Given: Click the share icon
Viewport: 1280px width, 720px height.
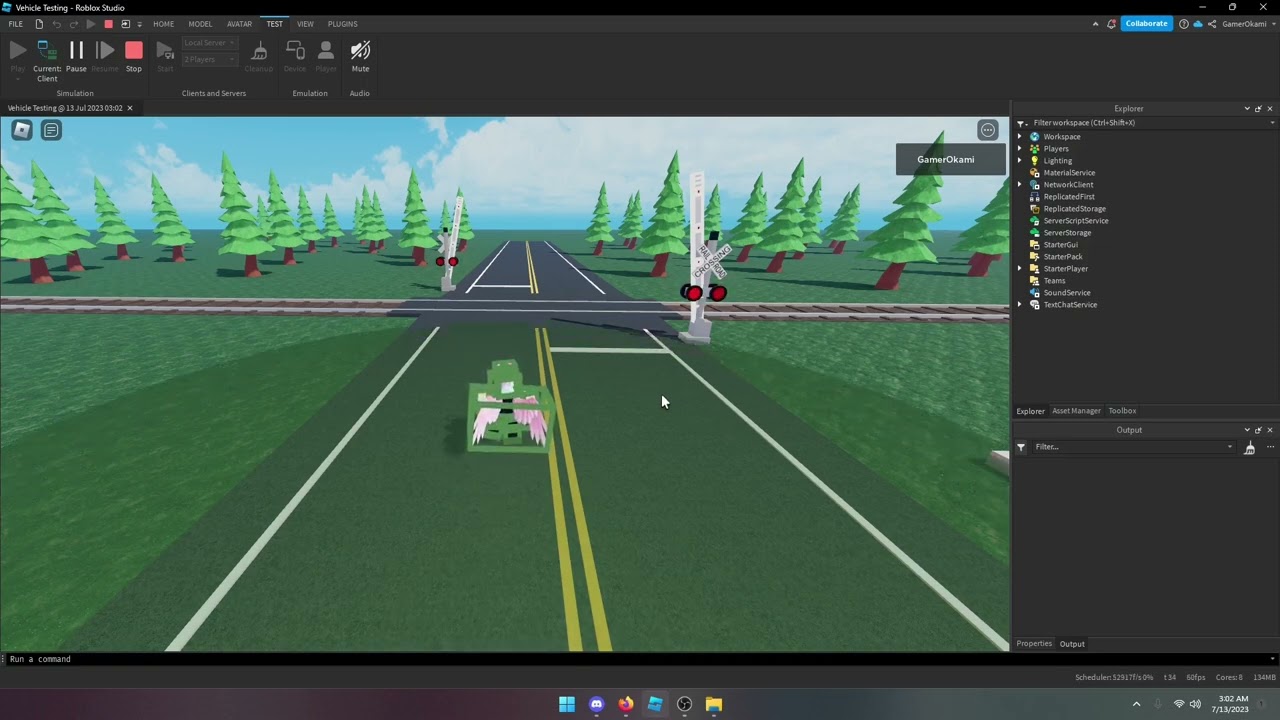Looking at the screenshot, I should 1212,24.
